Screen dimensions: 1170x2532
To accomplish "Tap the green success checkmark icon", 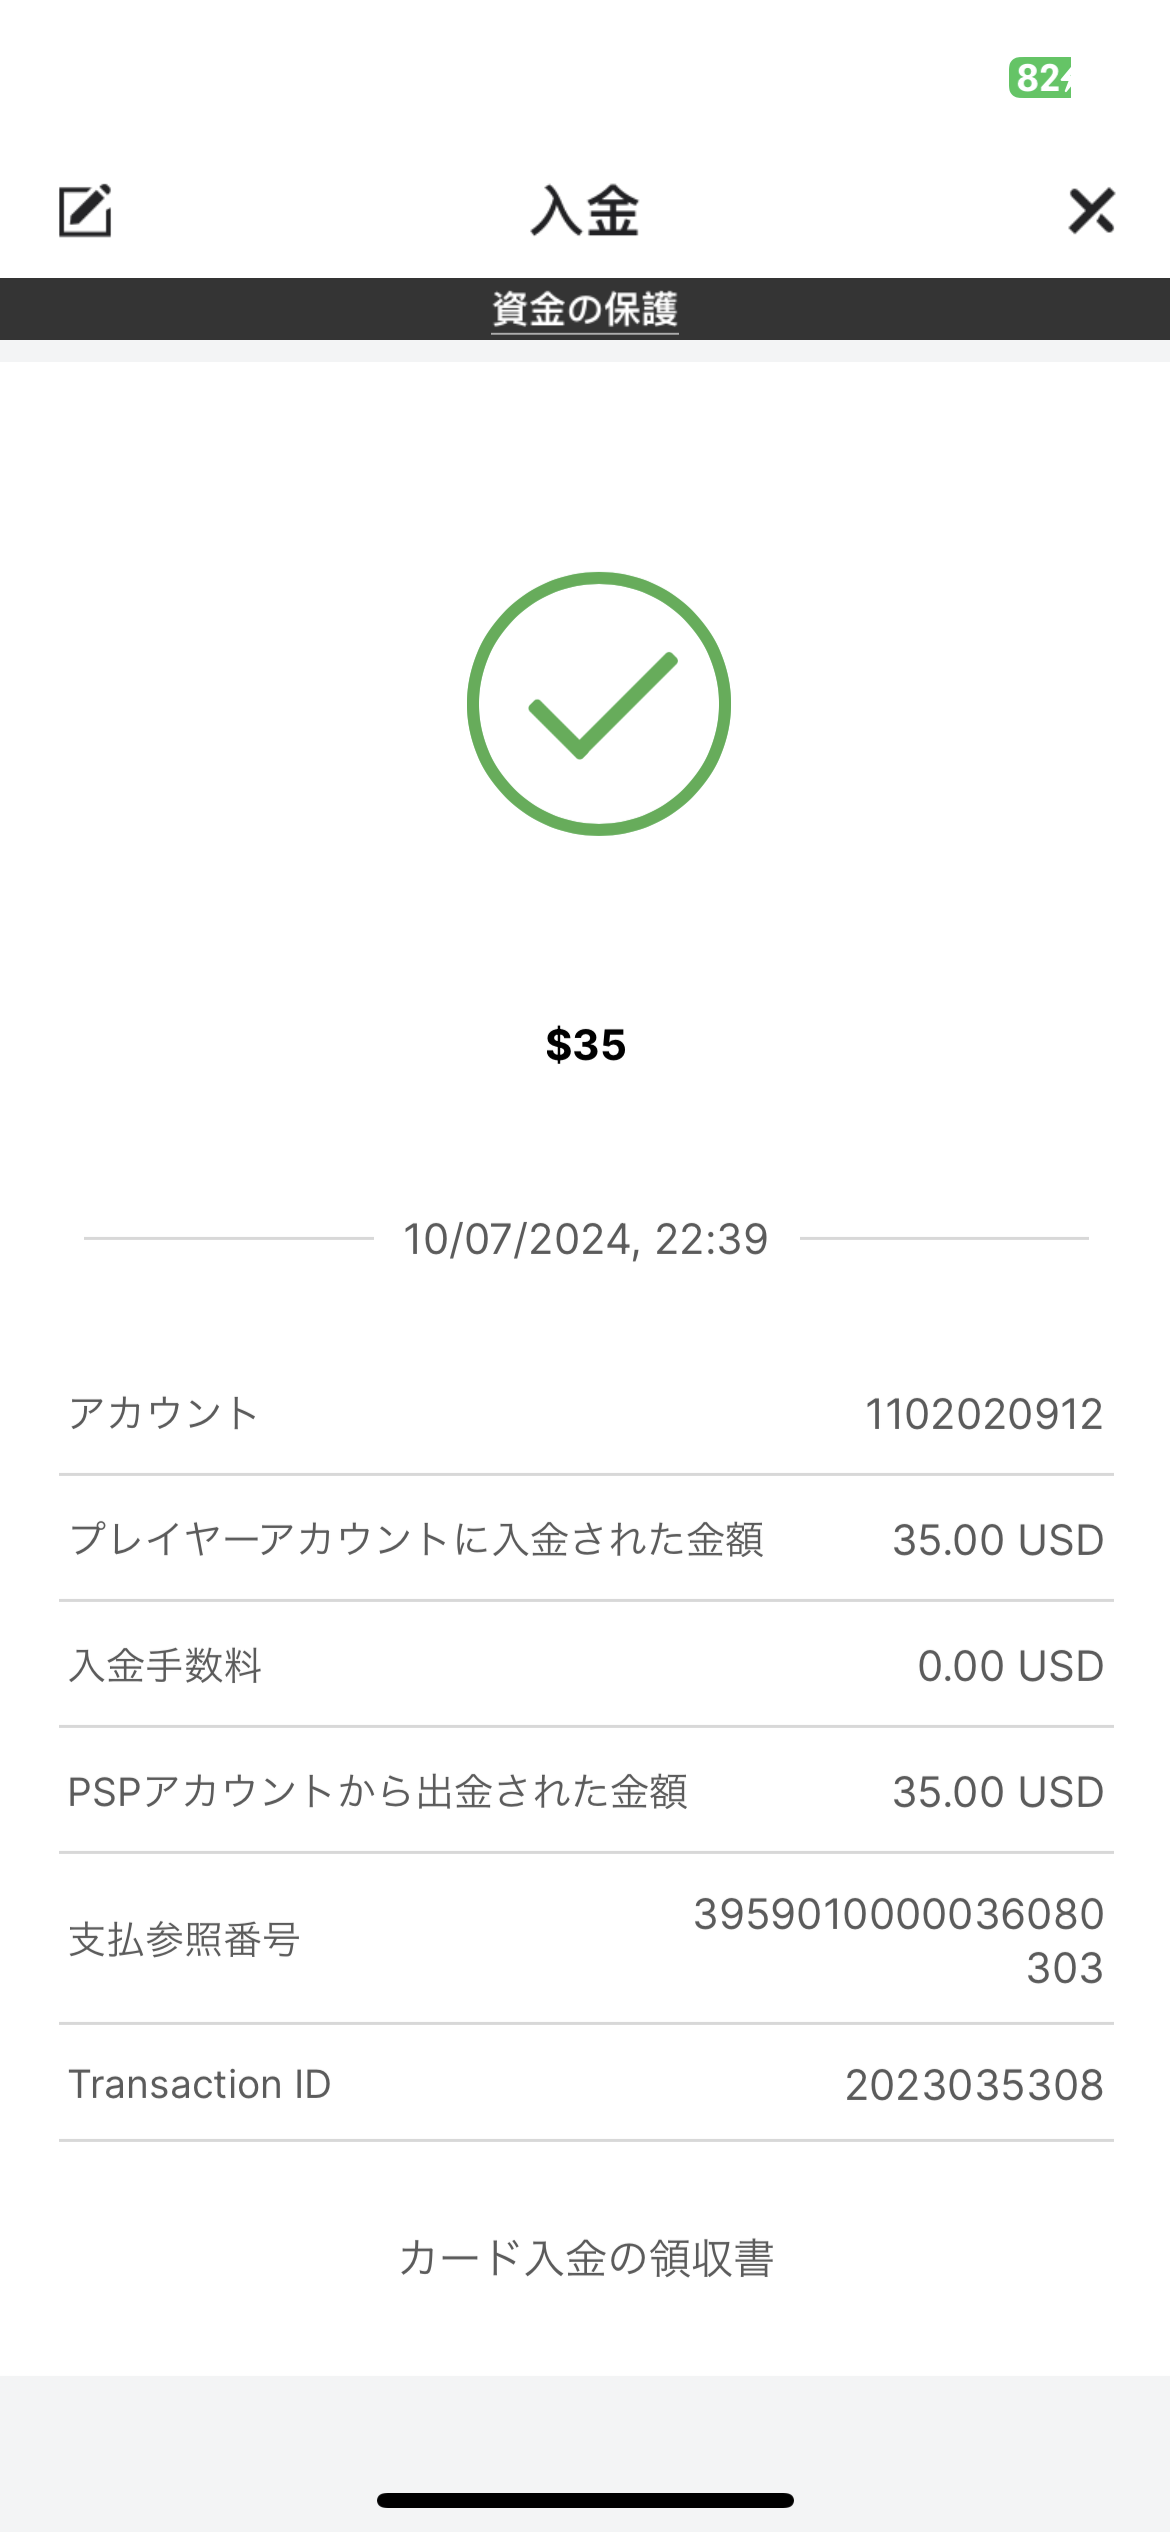I will click(598, 704).
